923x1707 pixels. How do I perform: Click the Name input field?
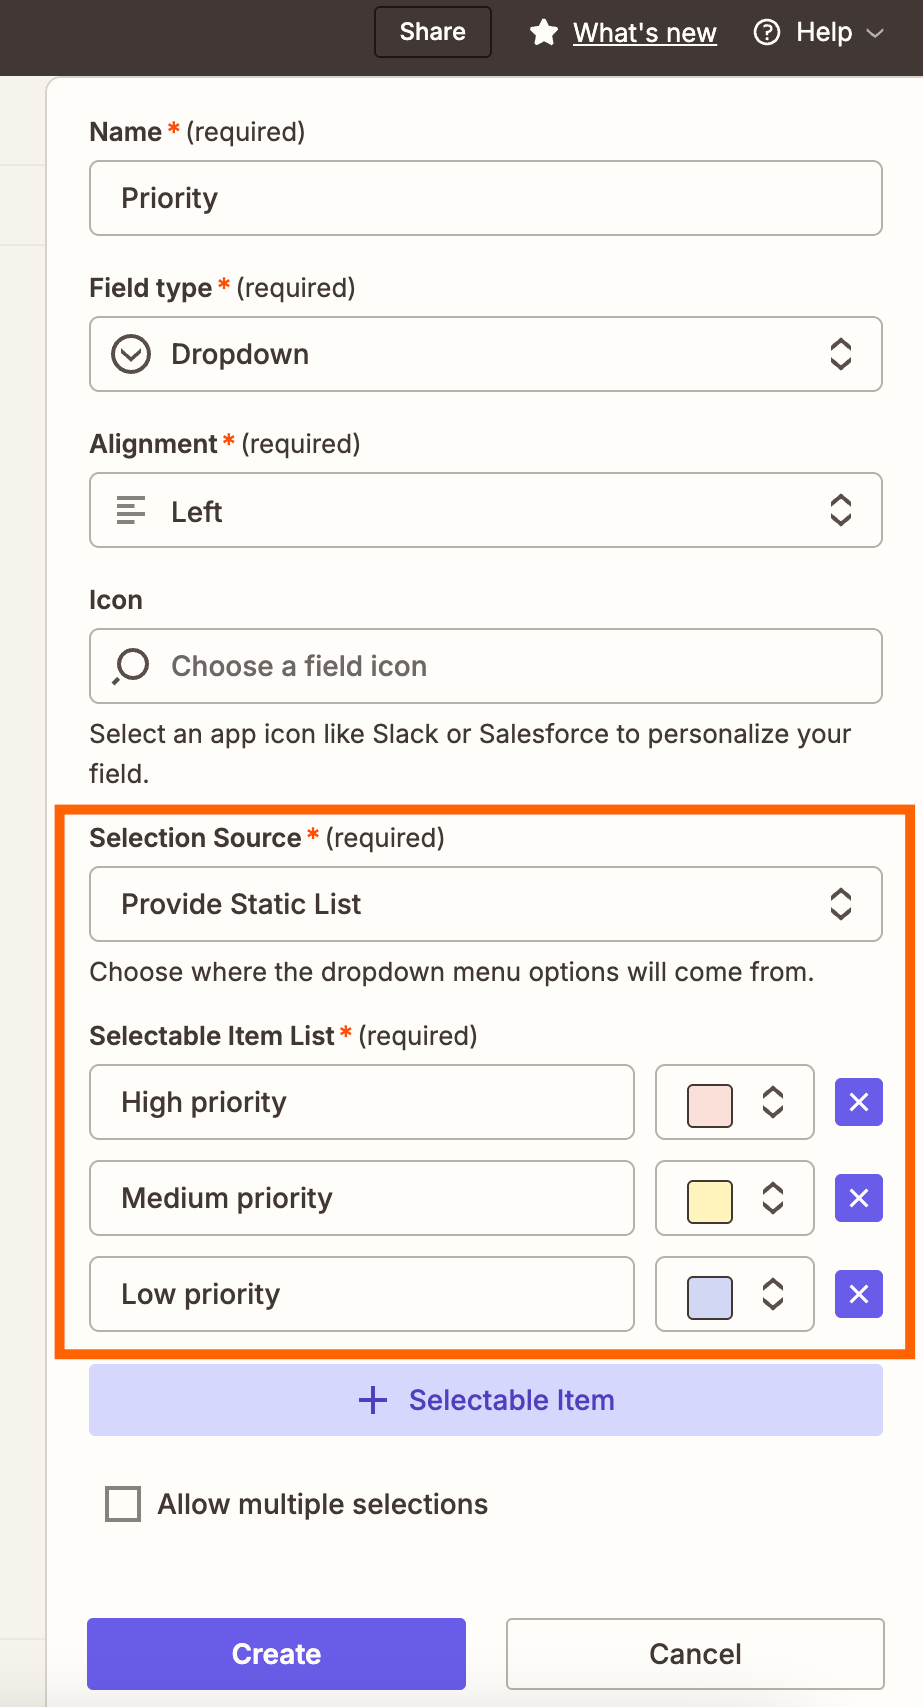[x=486, y=198]
